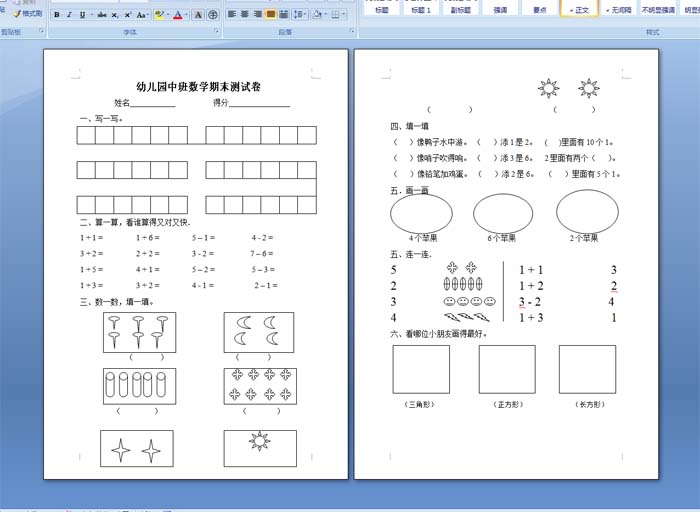Apply strikethrough formatting
The width and height of the screenshot is (700, 512).
coord(102,15)
